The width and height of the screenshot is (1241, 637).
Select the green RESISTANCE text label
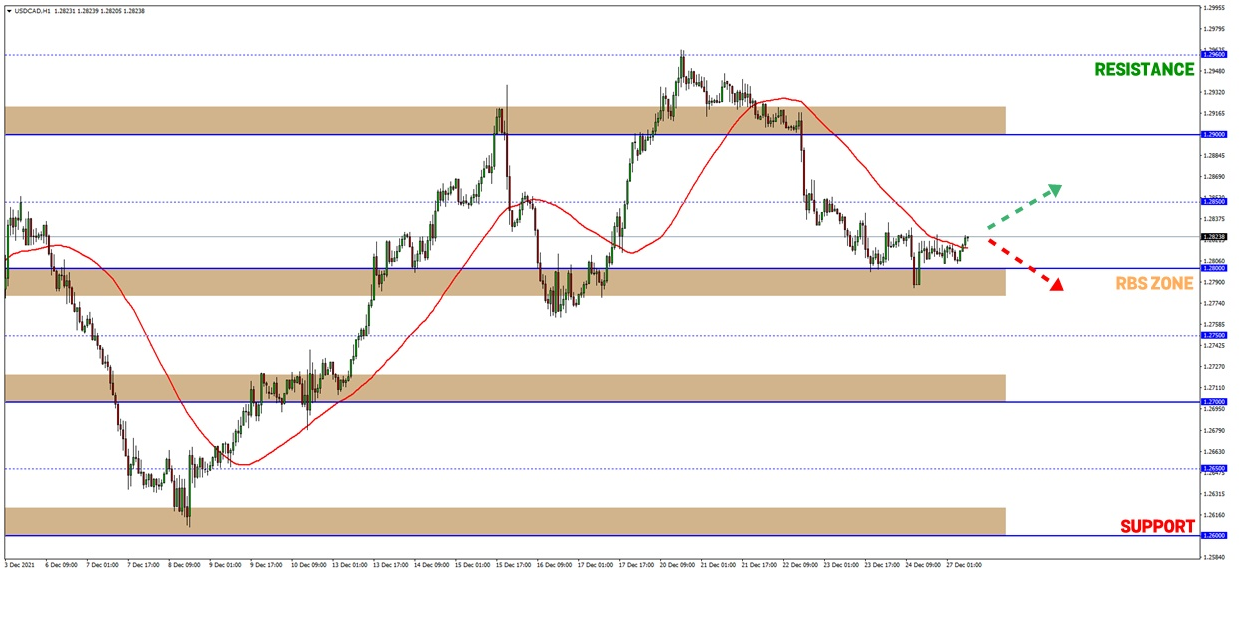coord(1144,70)
